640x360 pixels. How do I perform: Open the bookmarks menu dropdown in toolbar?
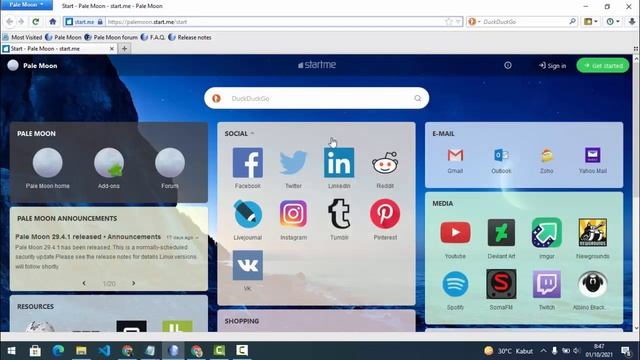point(591,22)
